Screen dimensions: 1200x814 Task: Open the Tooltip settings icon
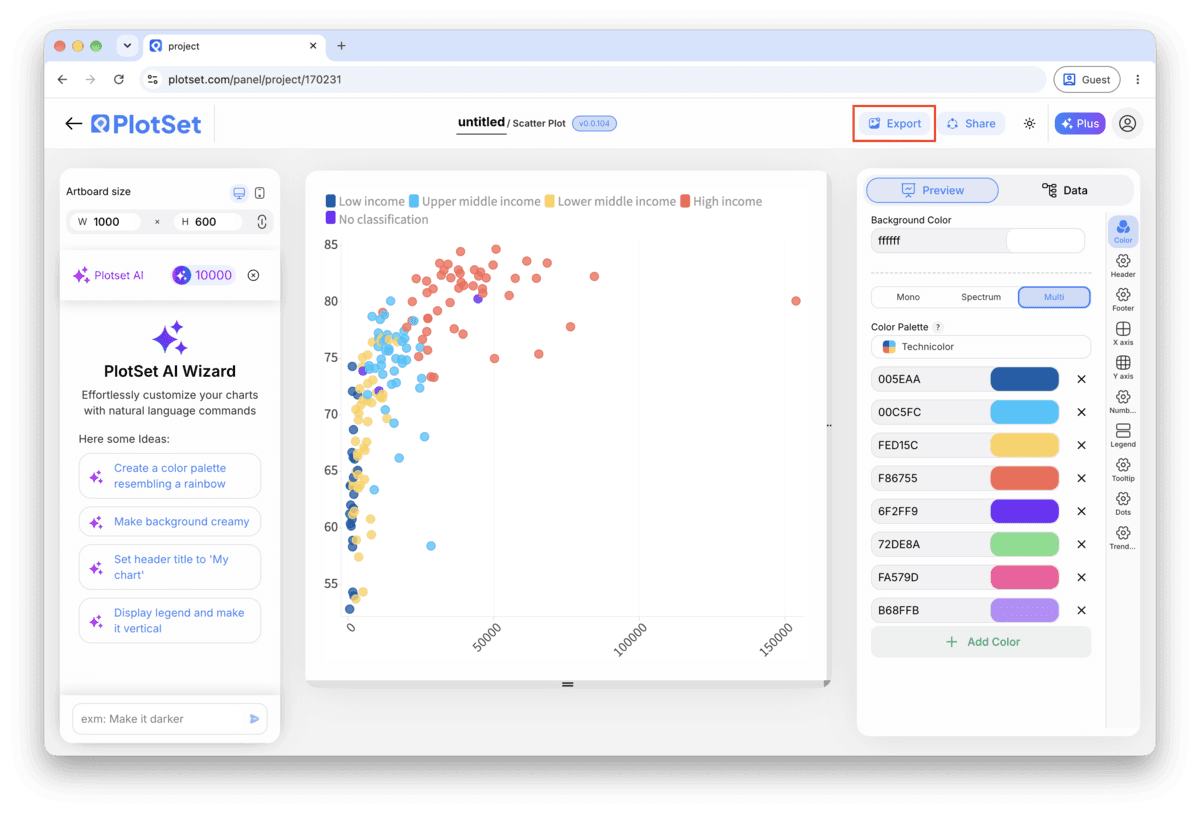click(x=1123, y=470)
